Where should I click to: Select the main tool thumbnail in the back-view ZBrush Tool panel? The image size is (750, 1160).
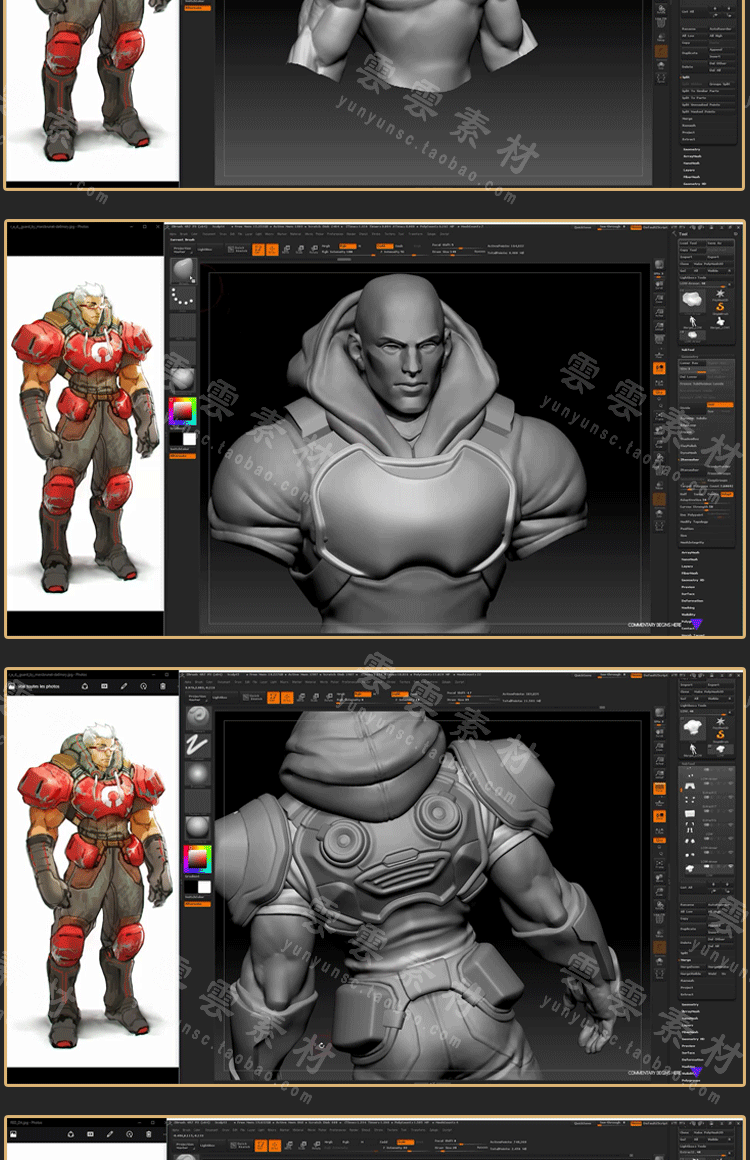click(x=693, y=728)
